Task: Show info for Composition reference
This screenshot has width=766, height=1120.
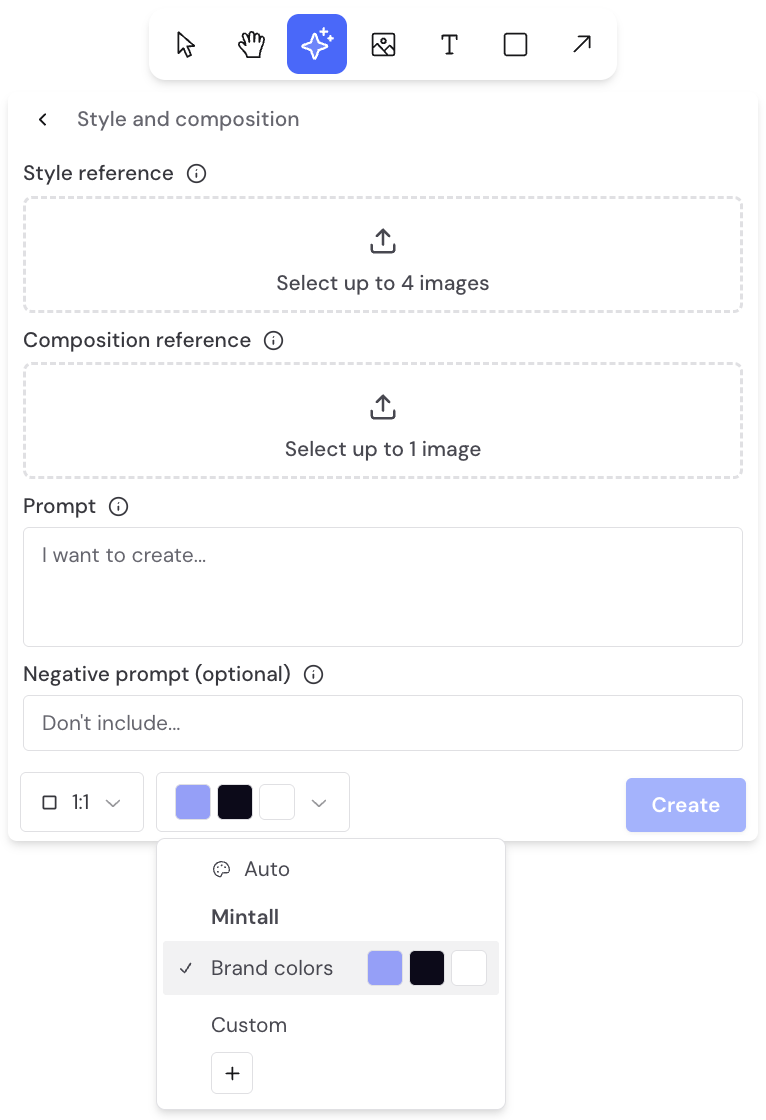Action: (x=274, y=341)
